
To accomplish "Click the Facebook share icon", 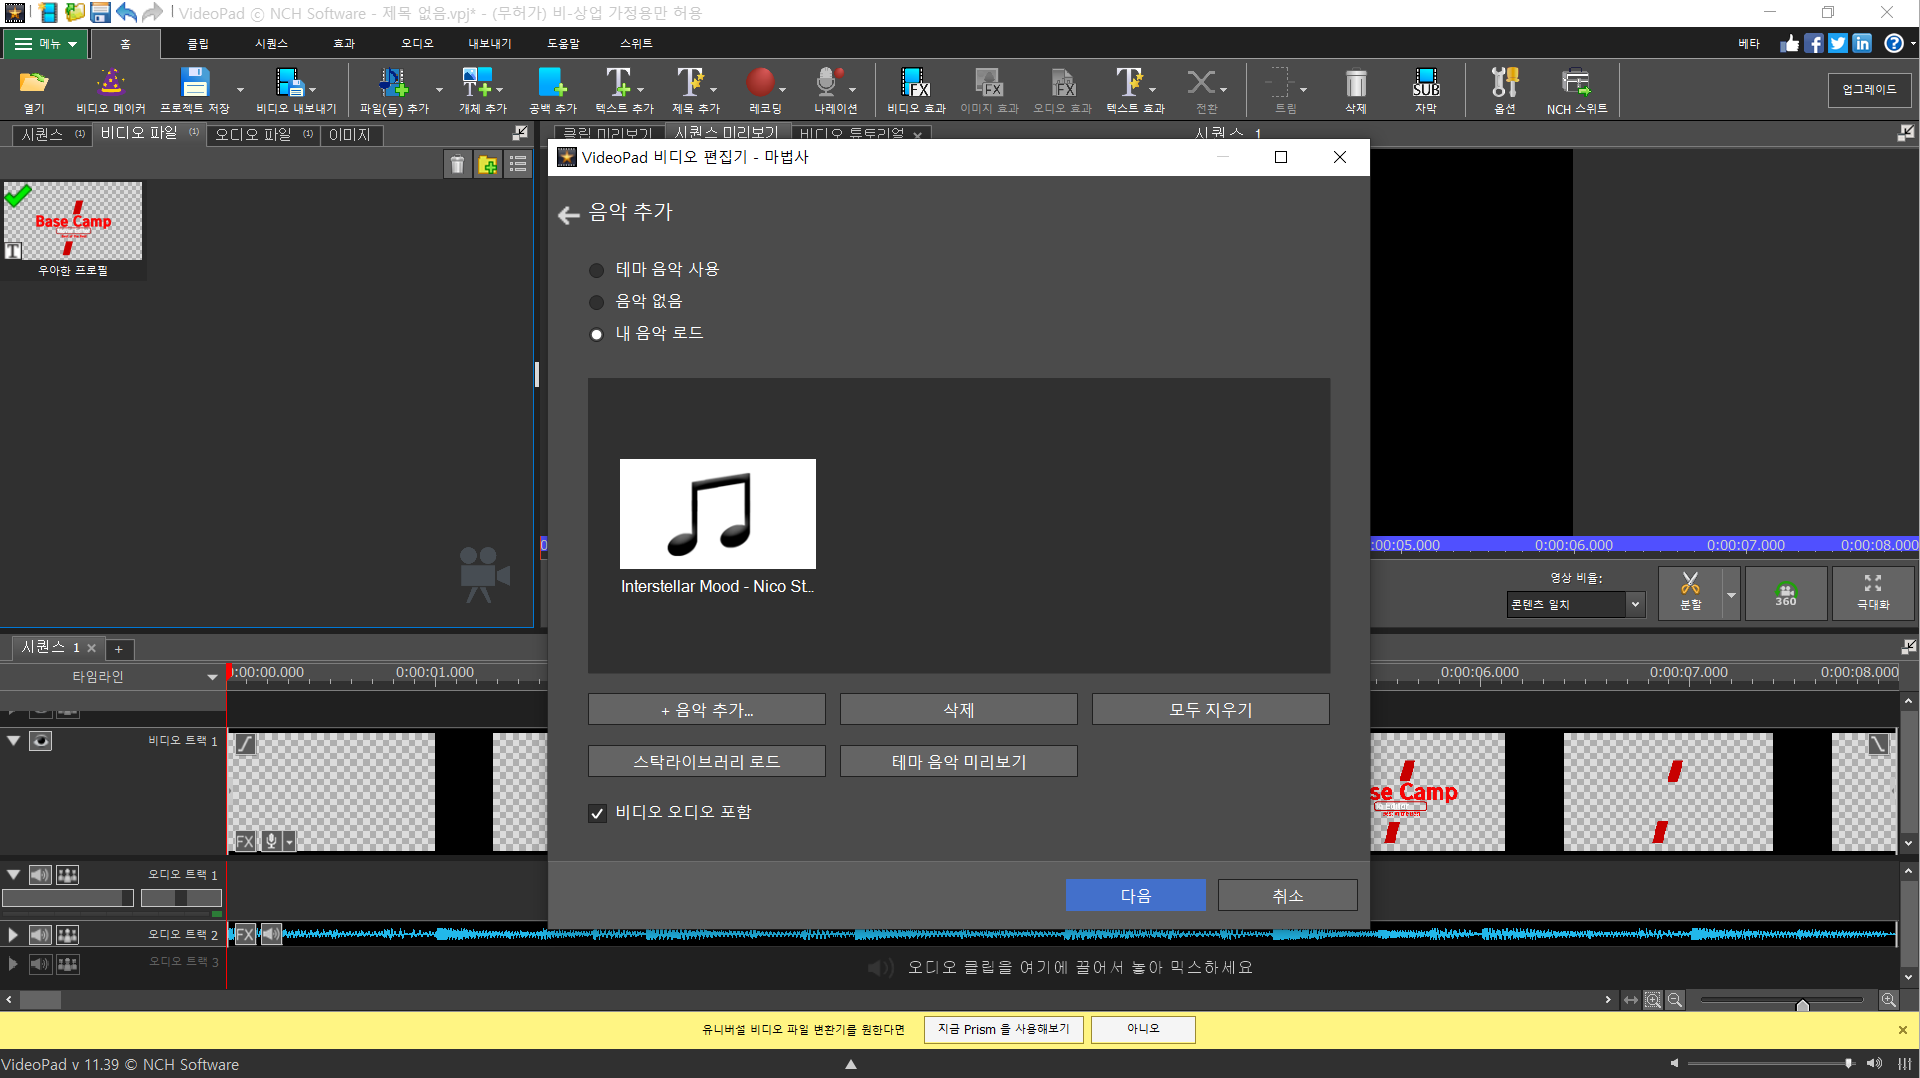I will pyautogui.click(x=1814, y=43).
